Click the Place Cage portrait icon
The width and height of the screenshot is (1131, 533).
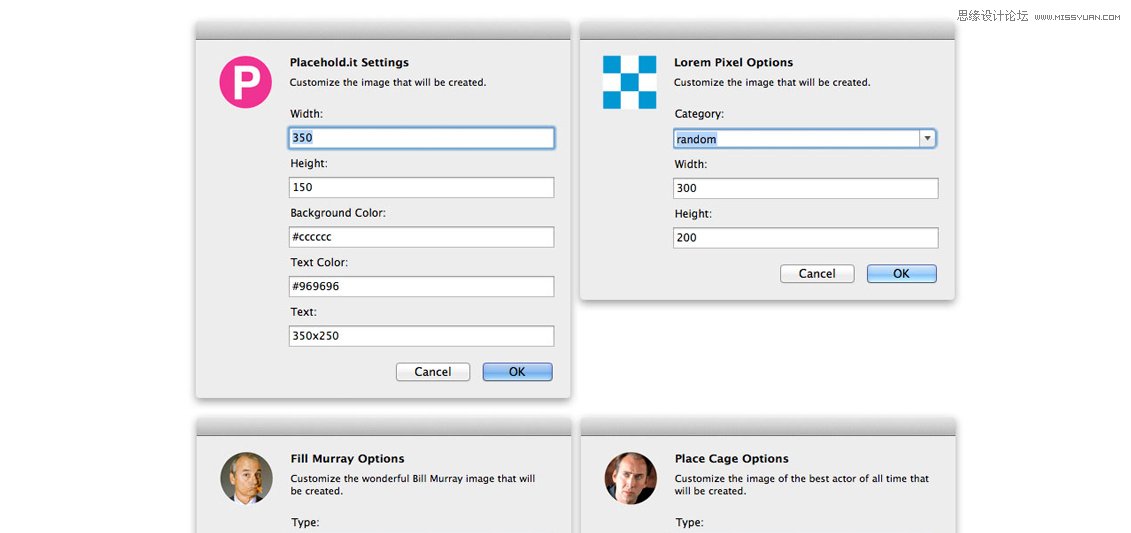coord(630,478)
